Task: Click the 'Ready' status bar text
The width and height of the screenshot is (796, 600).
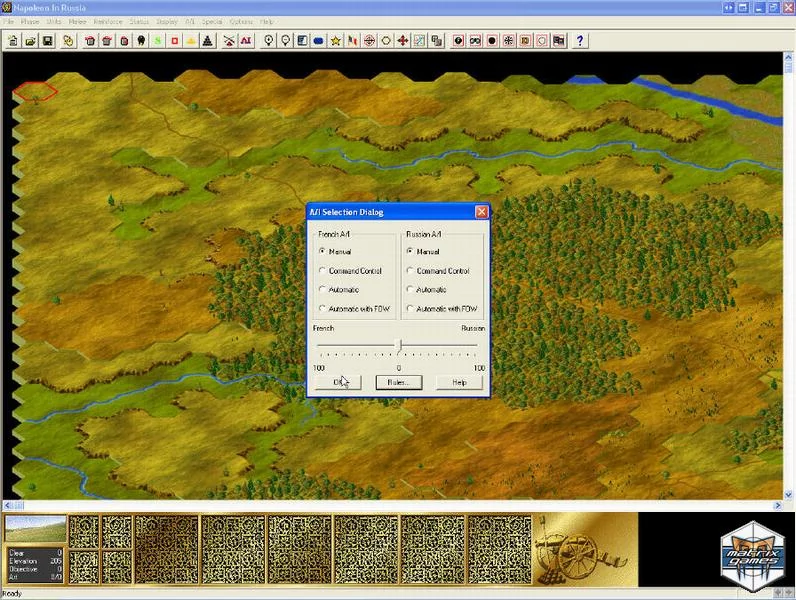Action: [12, 593]
